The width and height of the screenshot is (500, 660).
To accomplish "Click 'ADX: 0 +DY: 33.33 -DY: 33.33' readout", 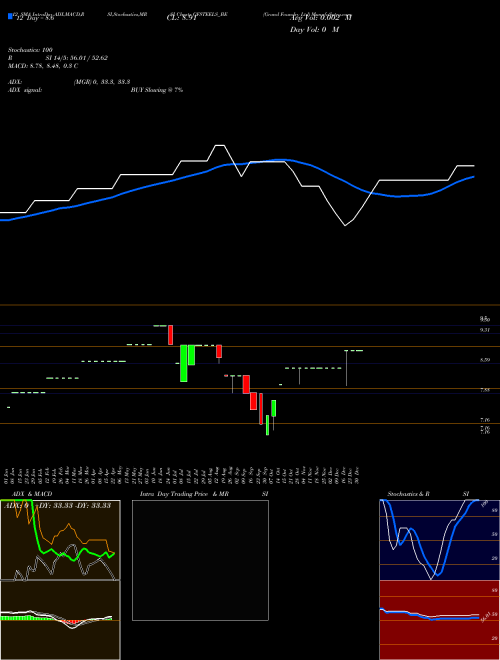I will [x=57, y=506].
